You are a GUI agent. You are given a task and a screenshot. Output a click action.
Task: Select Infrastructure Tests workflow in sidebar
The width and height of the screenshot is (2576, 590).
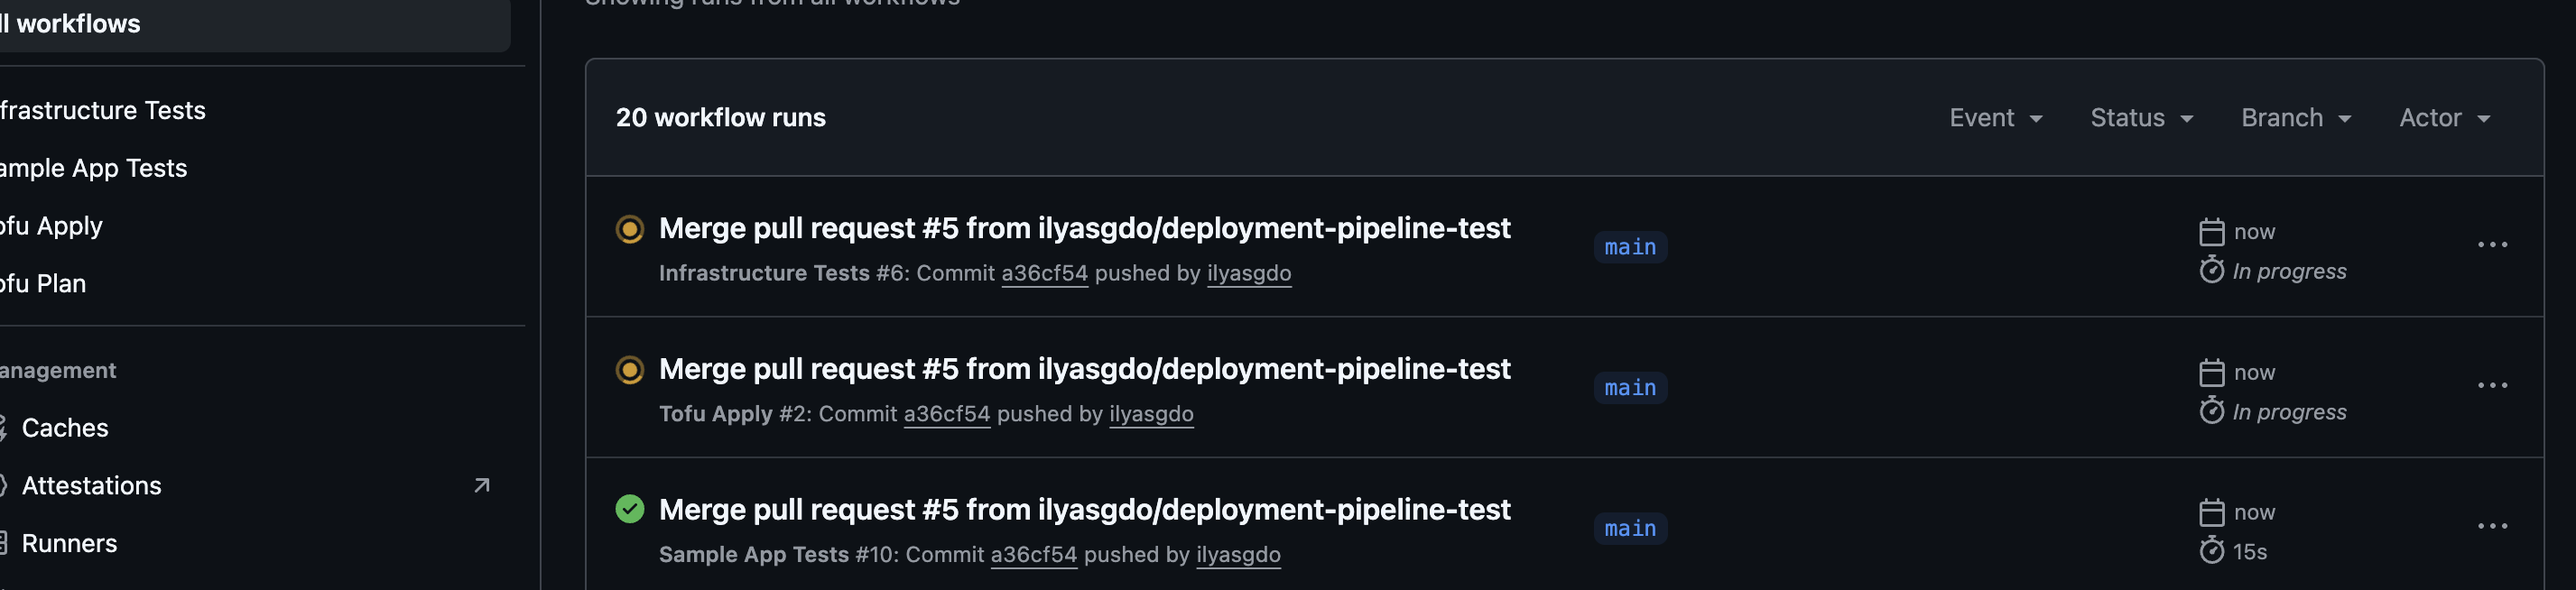tap(102, 110)
